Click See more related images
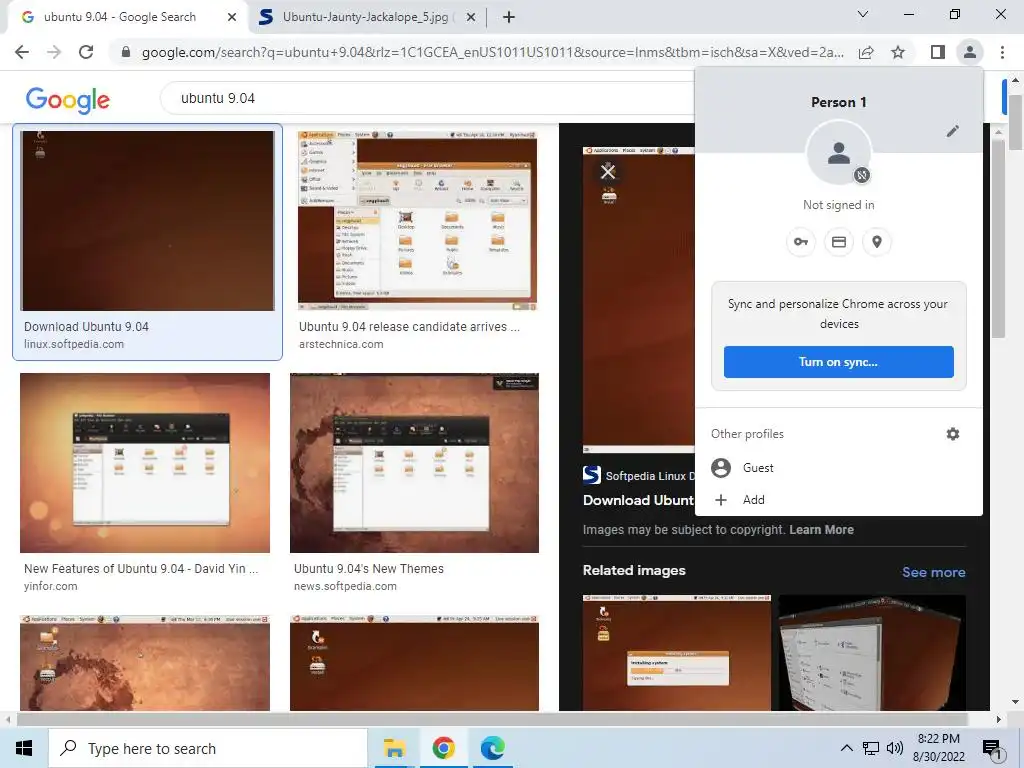This screenshot has width=1024, height=768. point(933,572)
